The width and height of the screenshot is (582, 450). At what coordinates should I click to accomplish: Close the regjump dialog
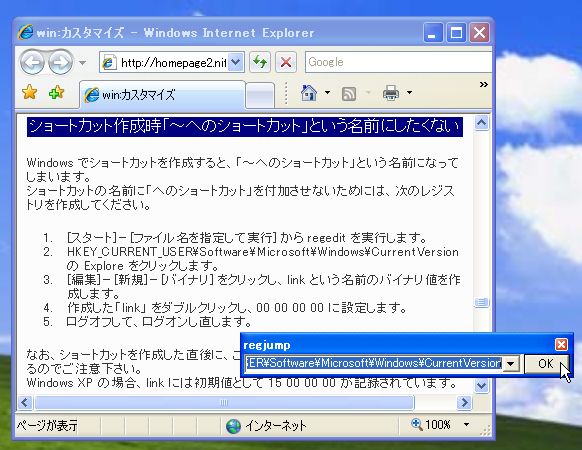561,345
